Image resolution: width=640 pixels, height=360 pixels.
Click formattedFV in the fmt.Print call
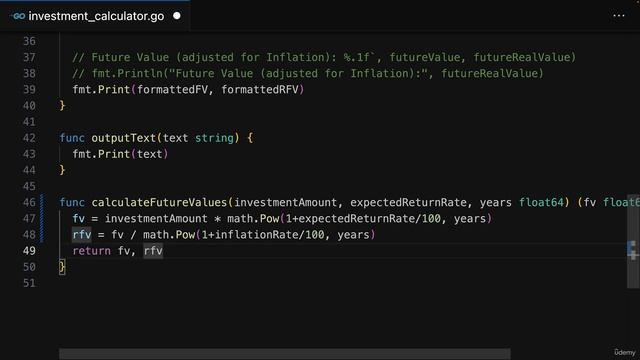[x=172, y=90]
